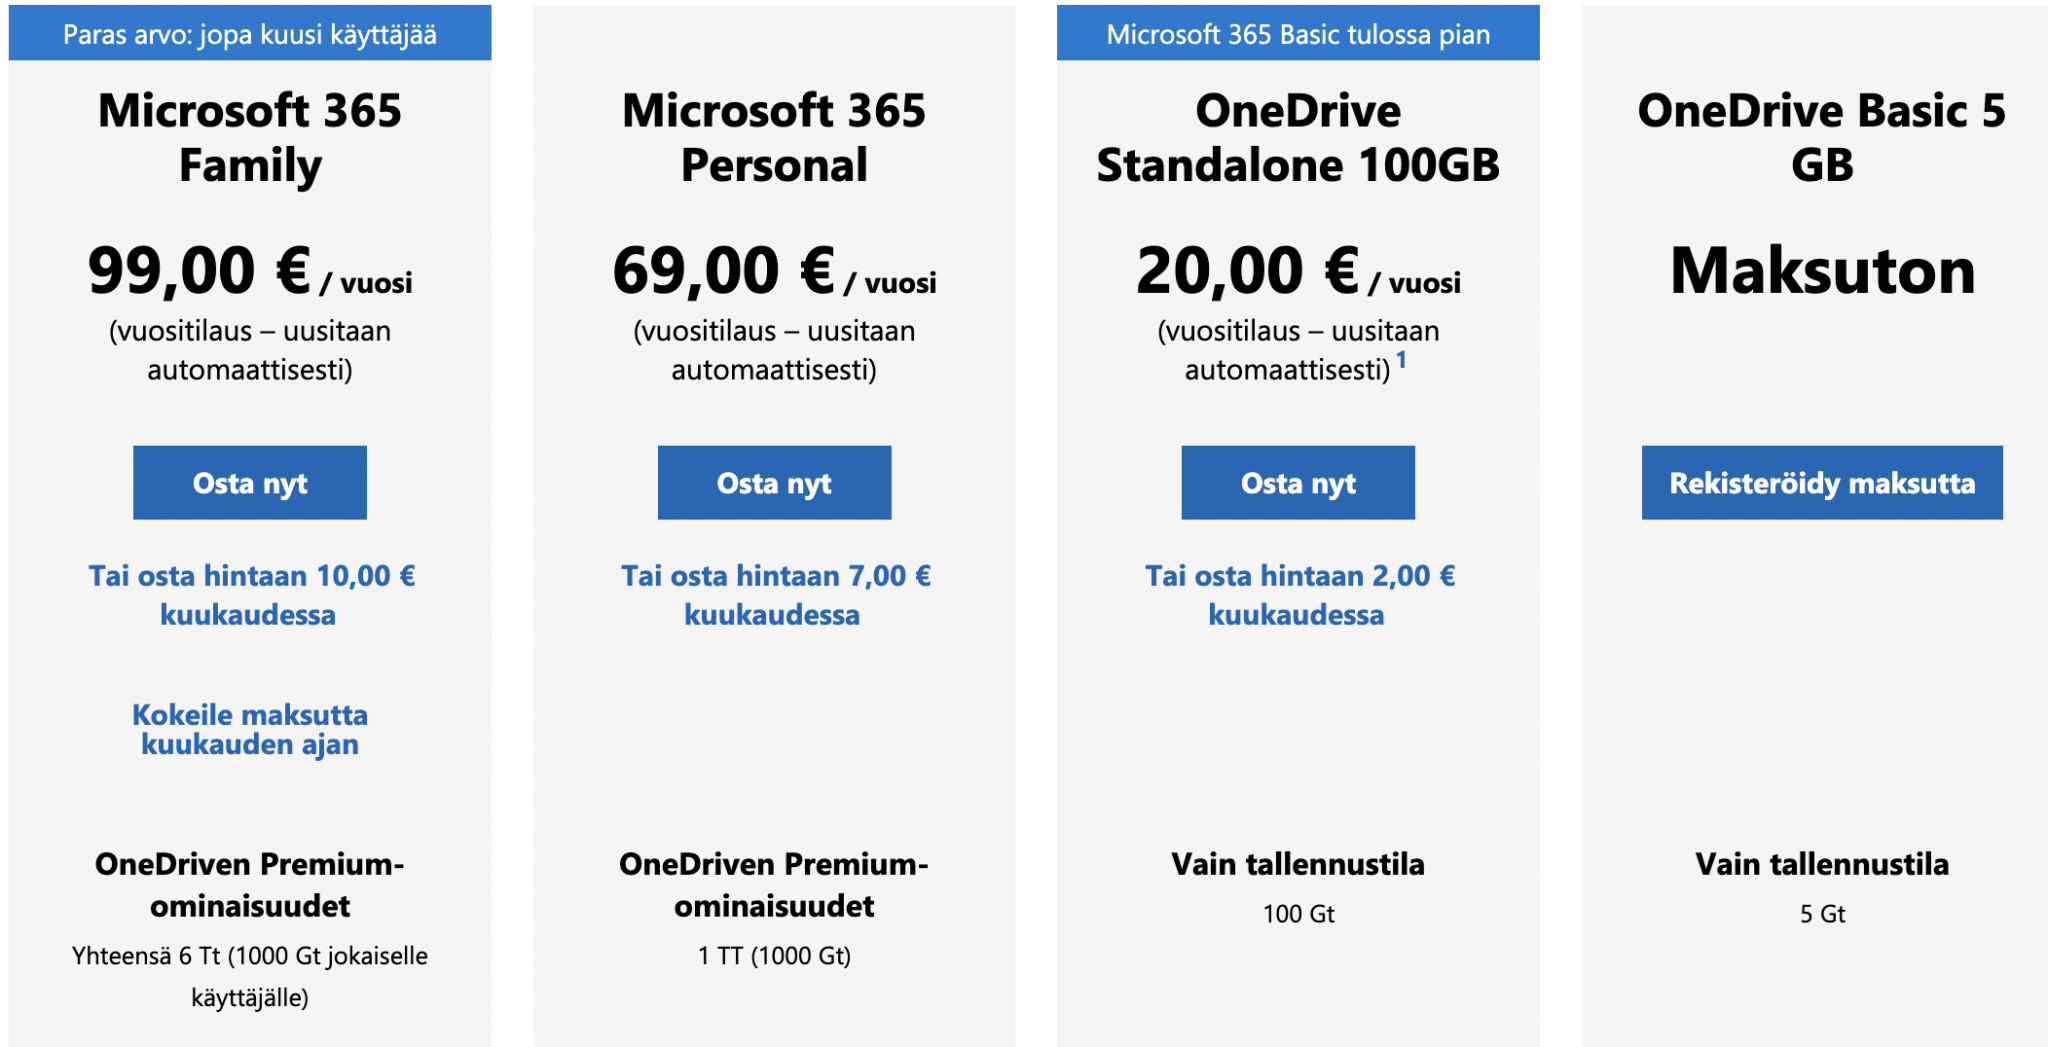Click "OneDriven Premium-ominaisuudet" under Family plan

[249, 884]
